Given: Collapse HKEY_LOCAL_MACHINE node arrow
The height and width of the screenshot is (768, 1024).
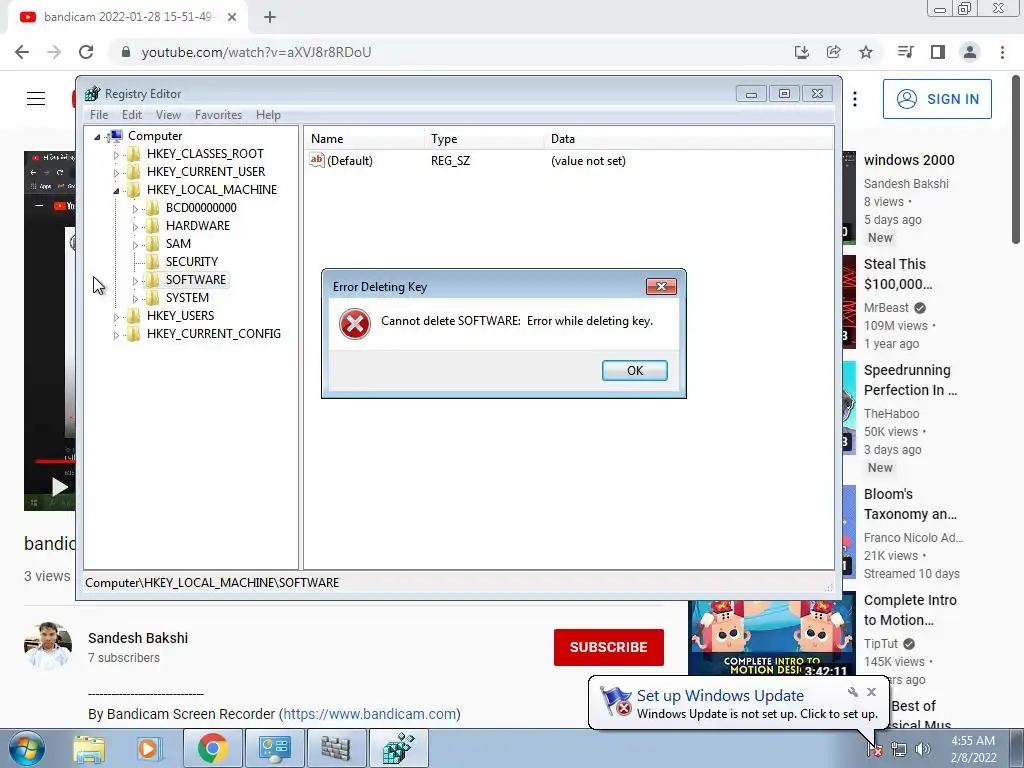Looking at the screenshot, I should point(116,191).
